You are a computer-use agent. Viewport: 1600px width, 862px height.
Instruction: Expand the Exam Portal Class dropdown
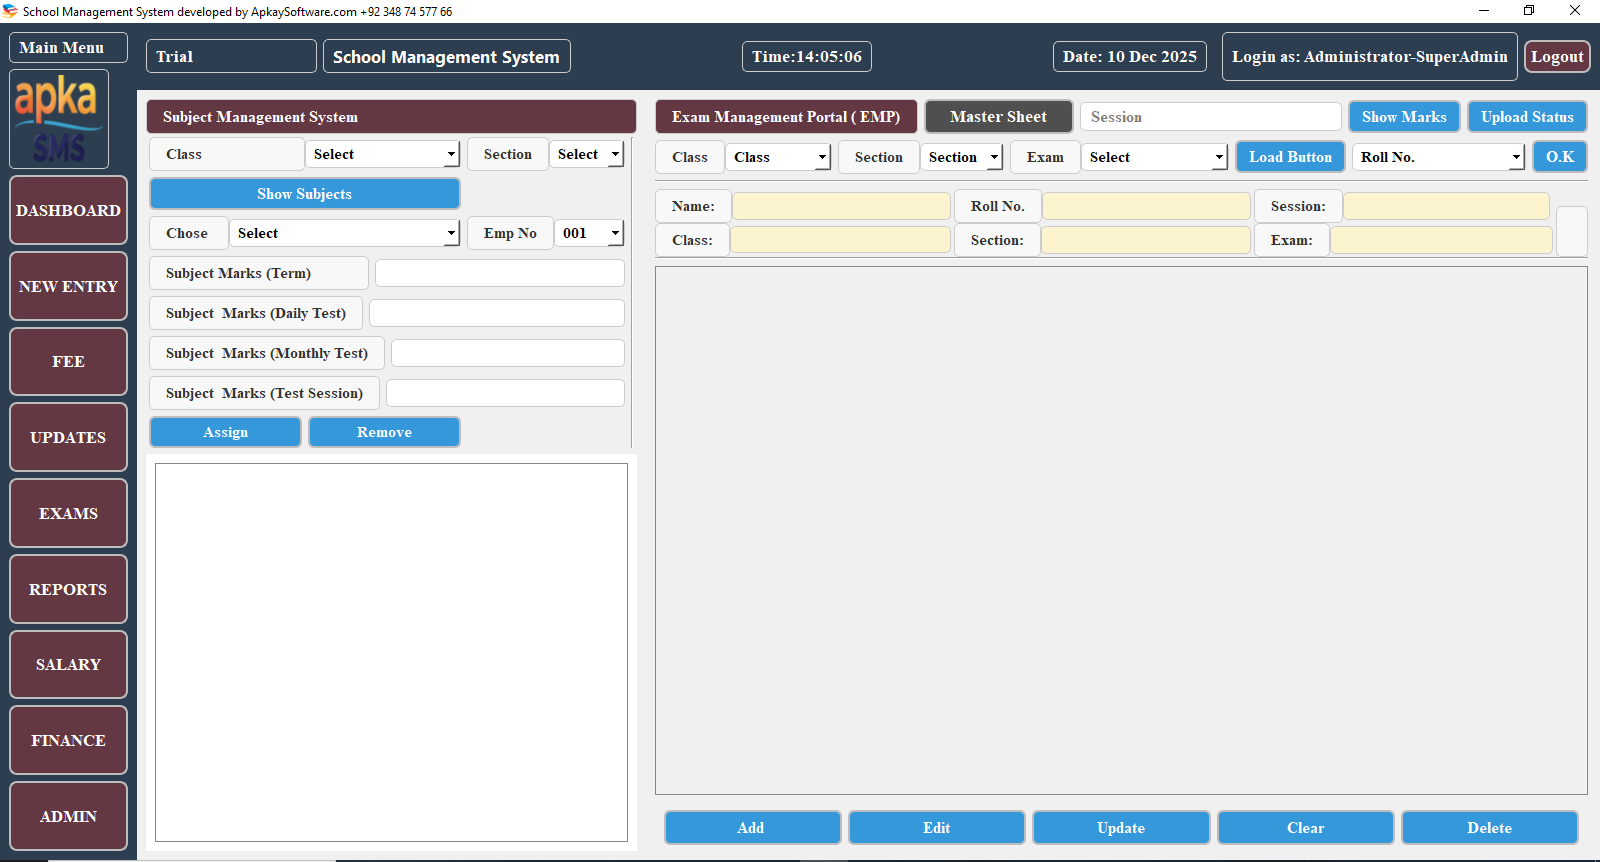click(778, 157)
